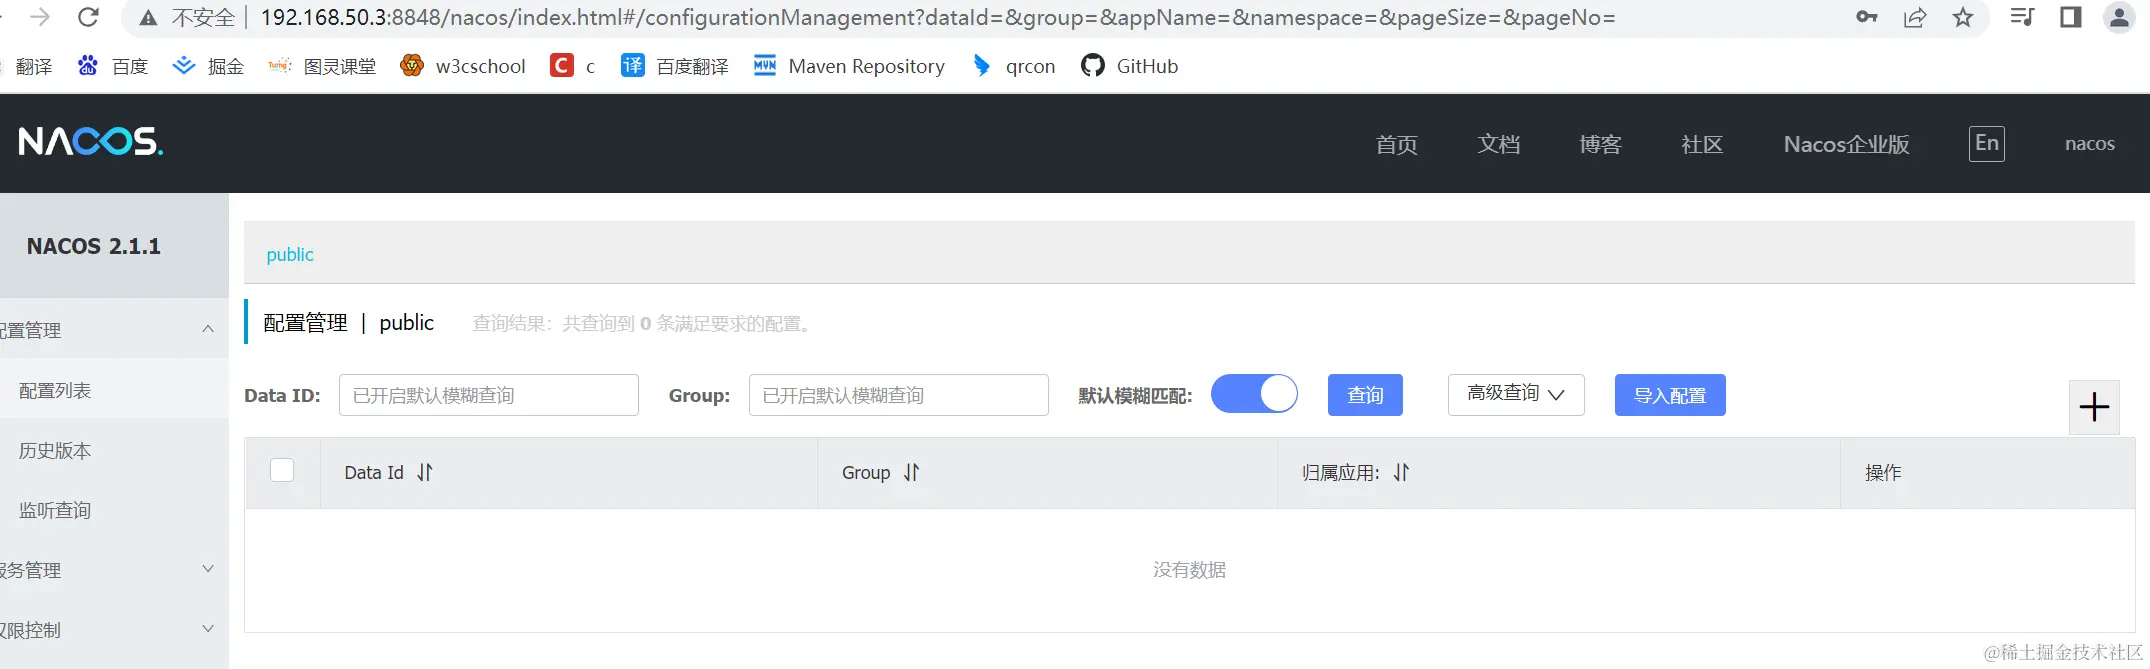Tick the select-all checkbox in table header
This screenshot has width=2150, height=669.
tap(282, 470)
